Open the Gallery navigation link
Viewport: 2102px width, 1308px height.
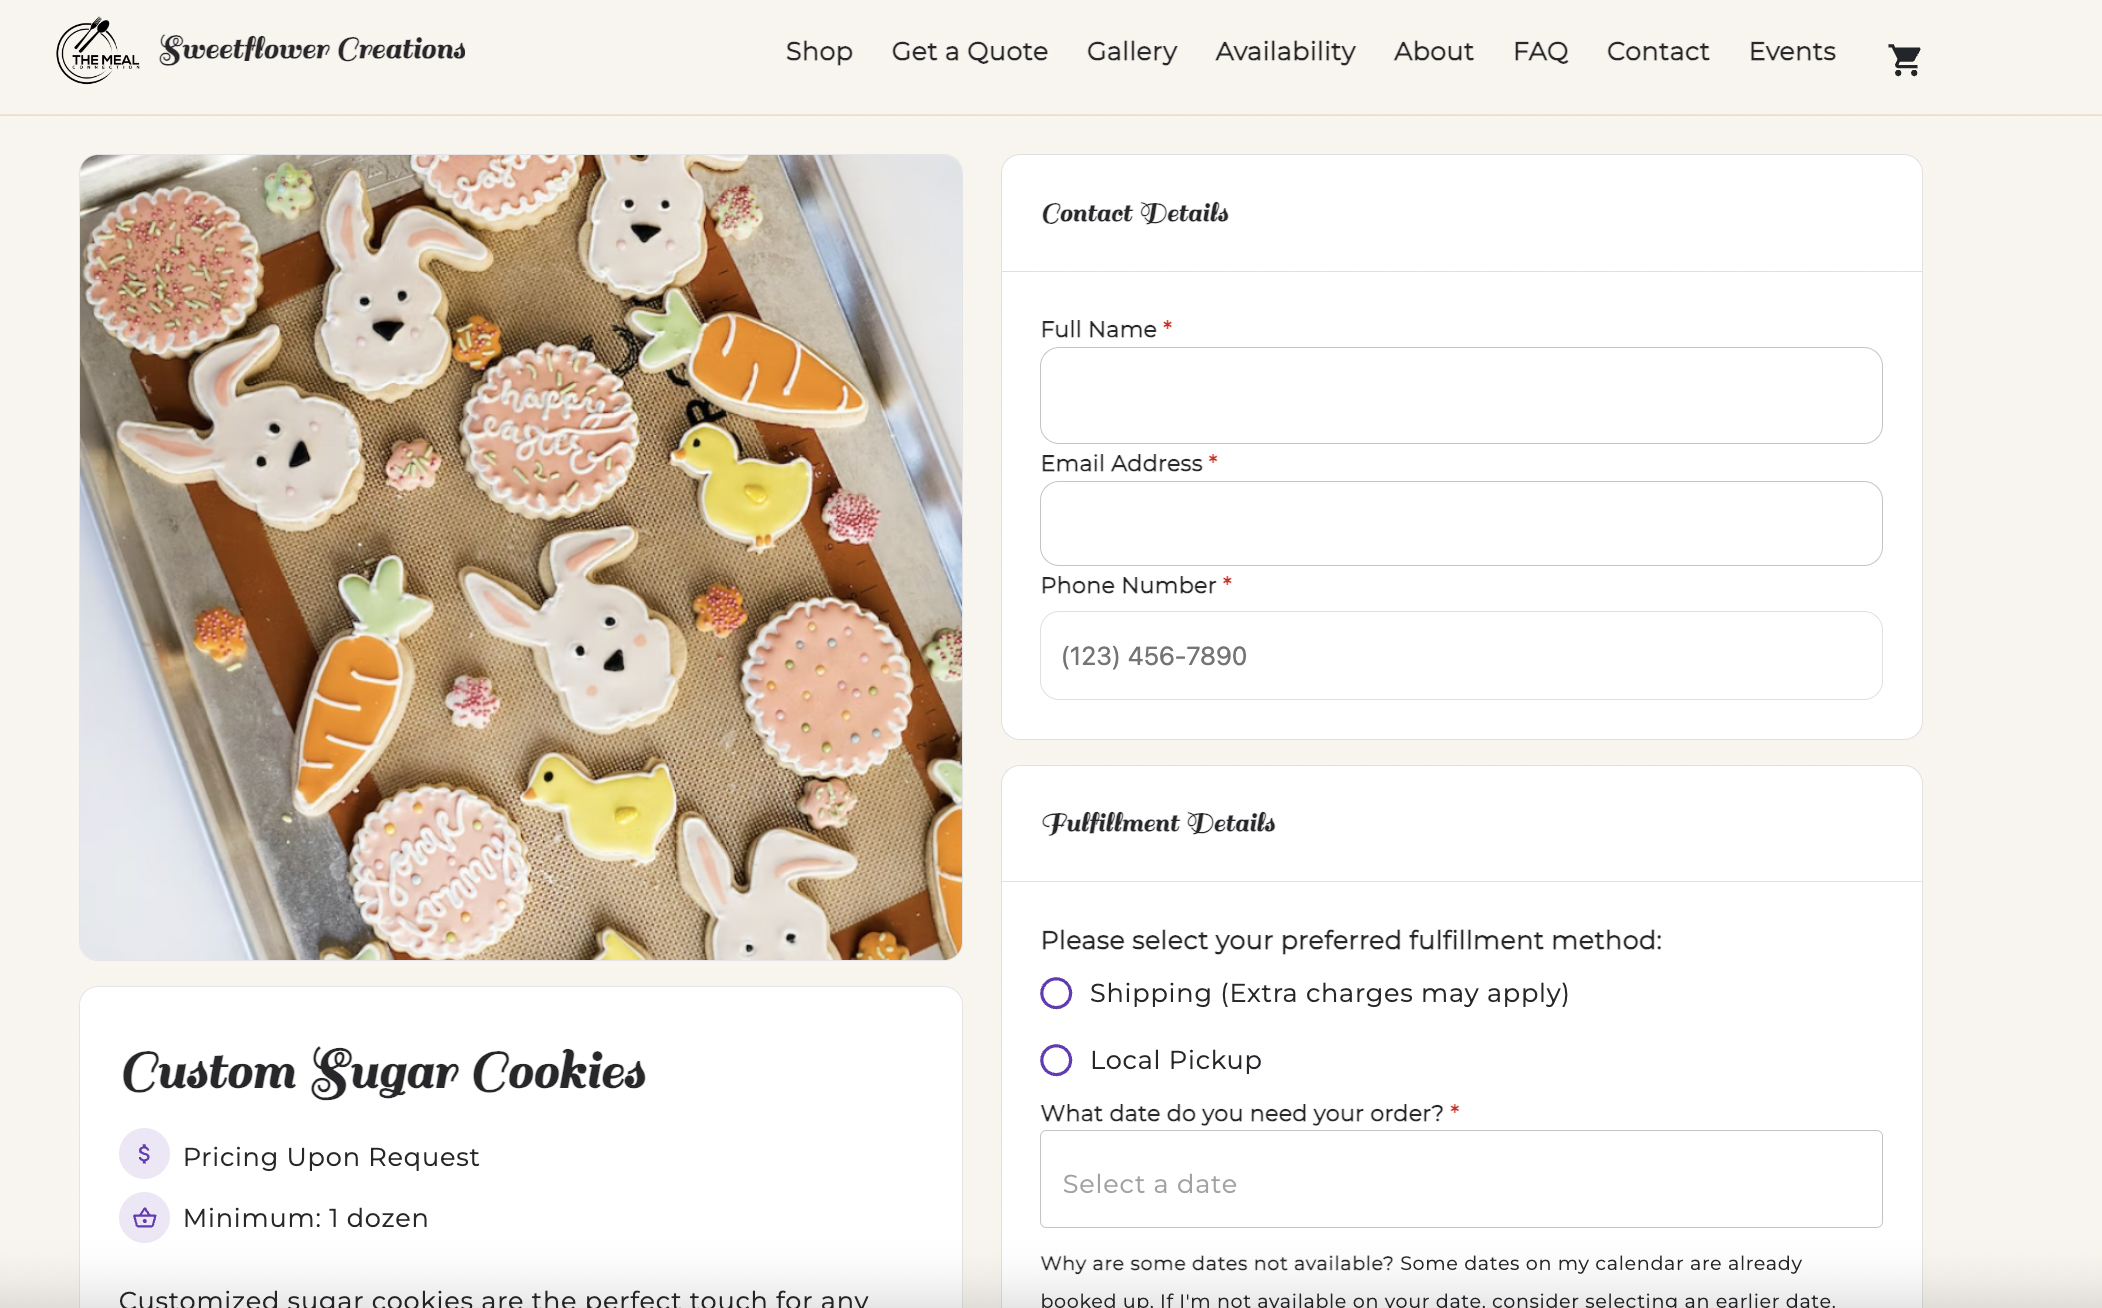(1131, 51)
